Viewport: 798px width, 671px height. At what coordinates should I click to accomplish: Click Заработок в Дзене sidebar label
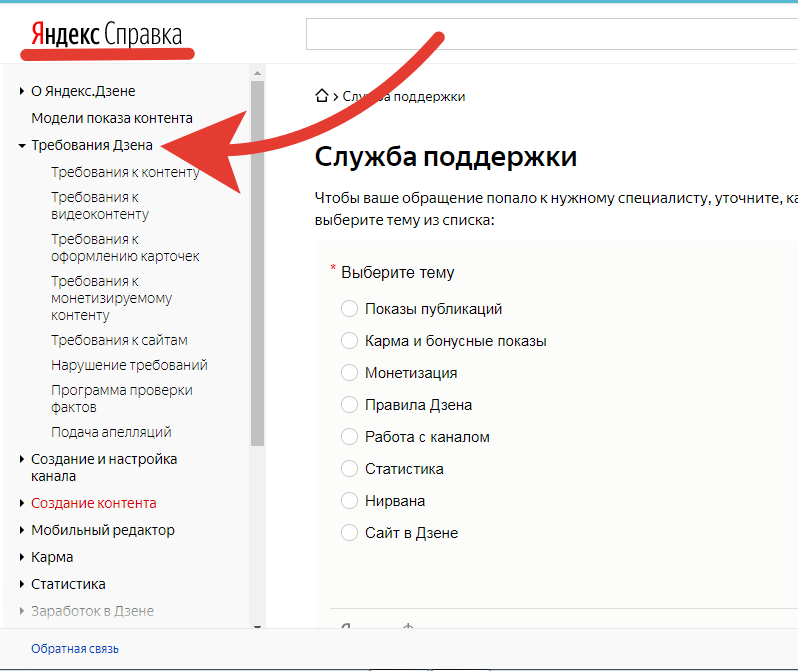point(92,611)
